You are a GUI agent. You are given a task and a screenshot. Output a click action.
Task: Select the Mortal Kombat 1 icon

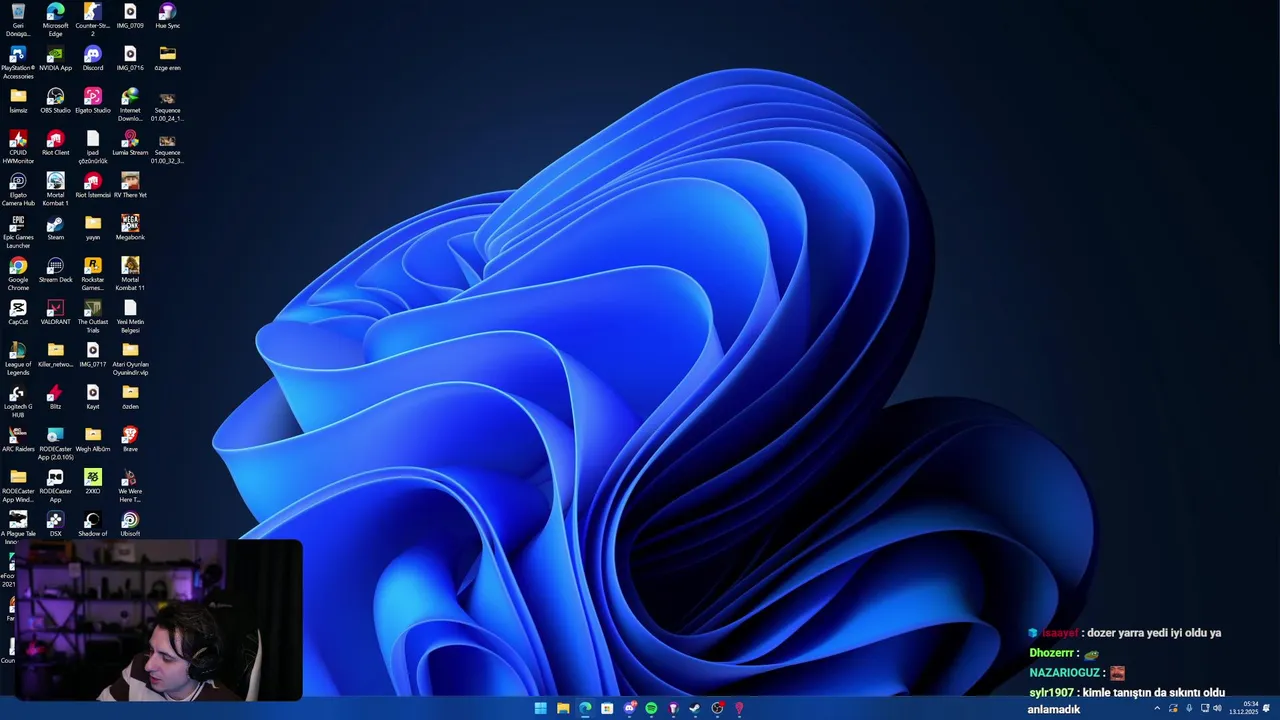[x=55, y=189]
